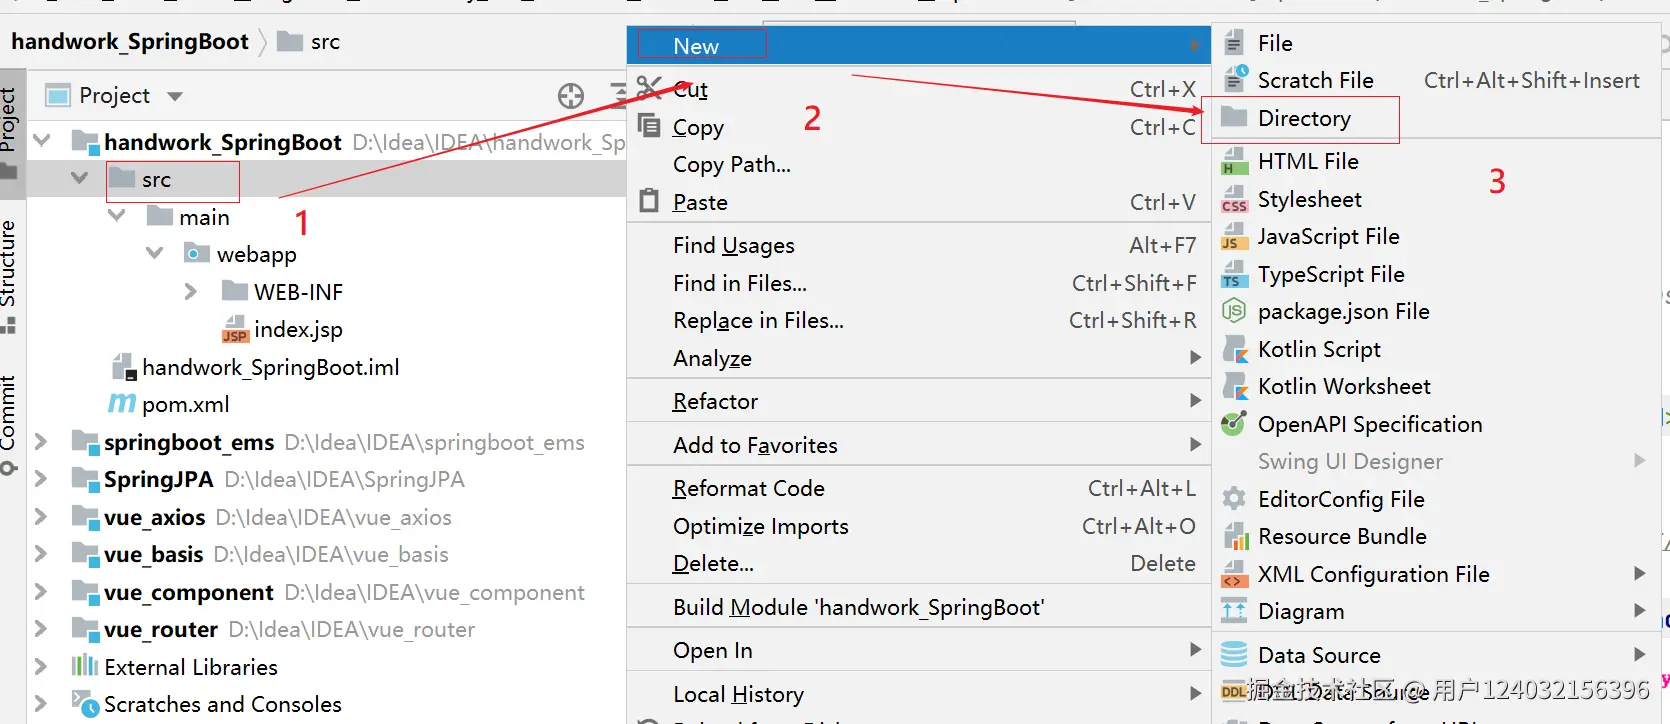1670x724 pixels.
Task: Open the Commit tool window tab
Action: (9, 425)
